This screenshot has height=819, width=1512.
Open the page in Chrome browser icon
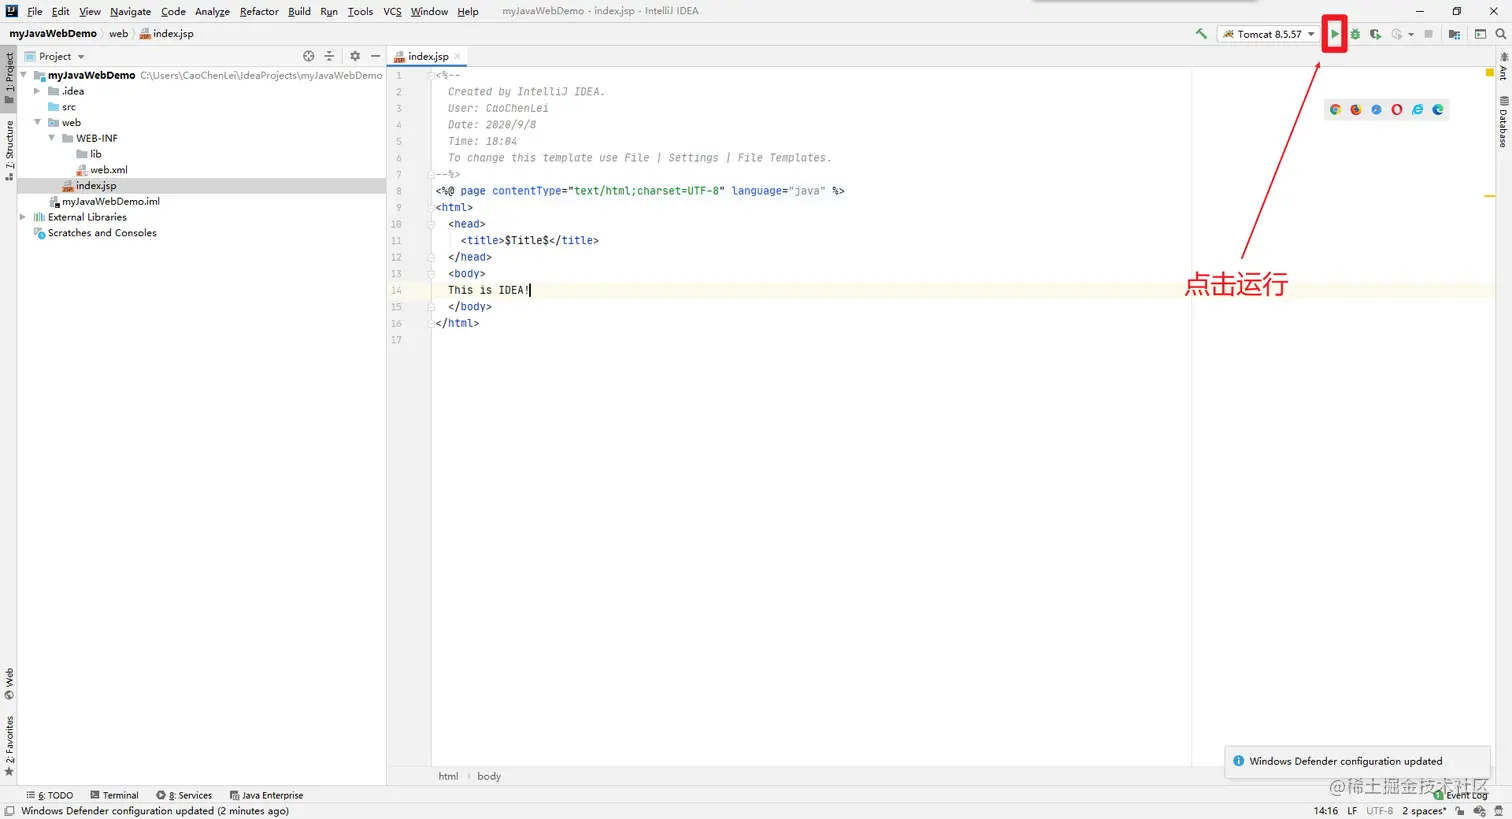coord(1335,110)
